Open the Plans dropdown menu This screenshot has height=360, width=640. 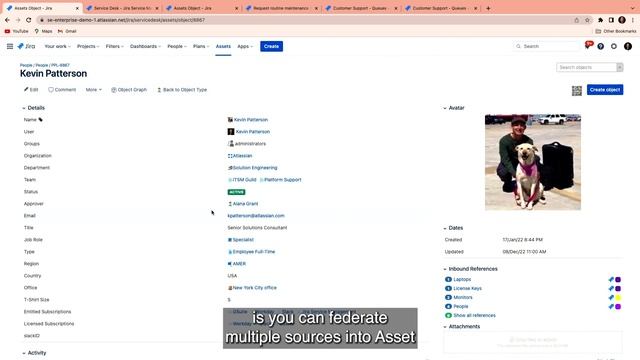[201, 47]
